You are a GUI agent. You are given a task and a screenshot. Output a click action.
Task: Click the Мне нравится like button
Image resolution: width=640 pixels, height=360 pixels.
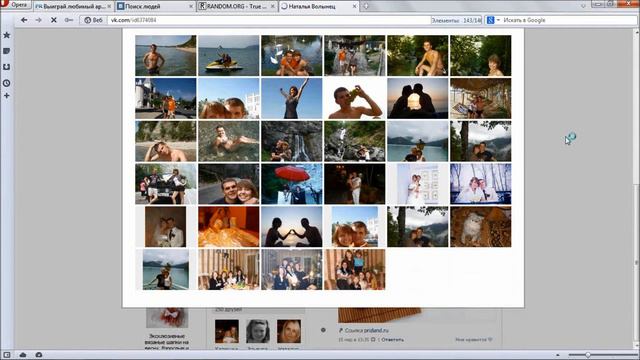(473, 340)
